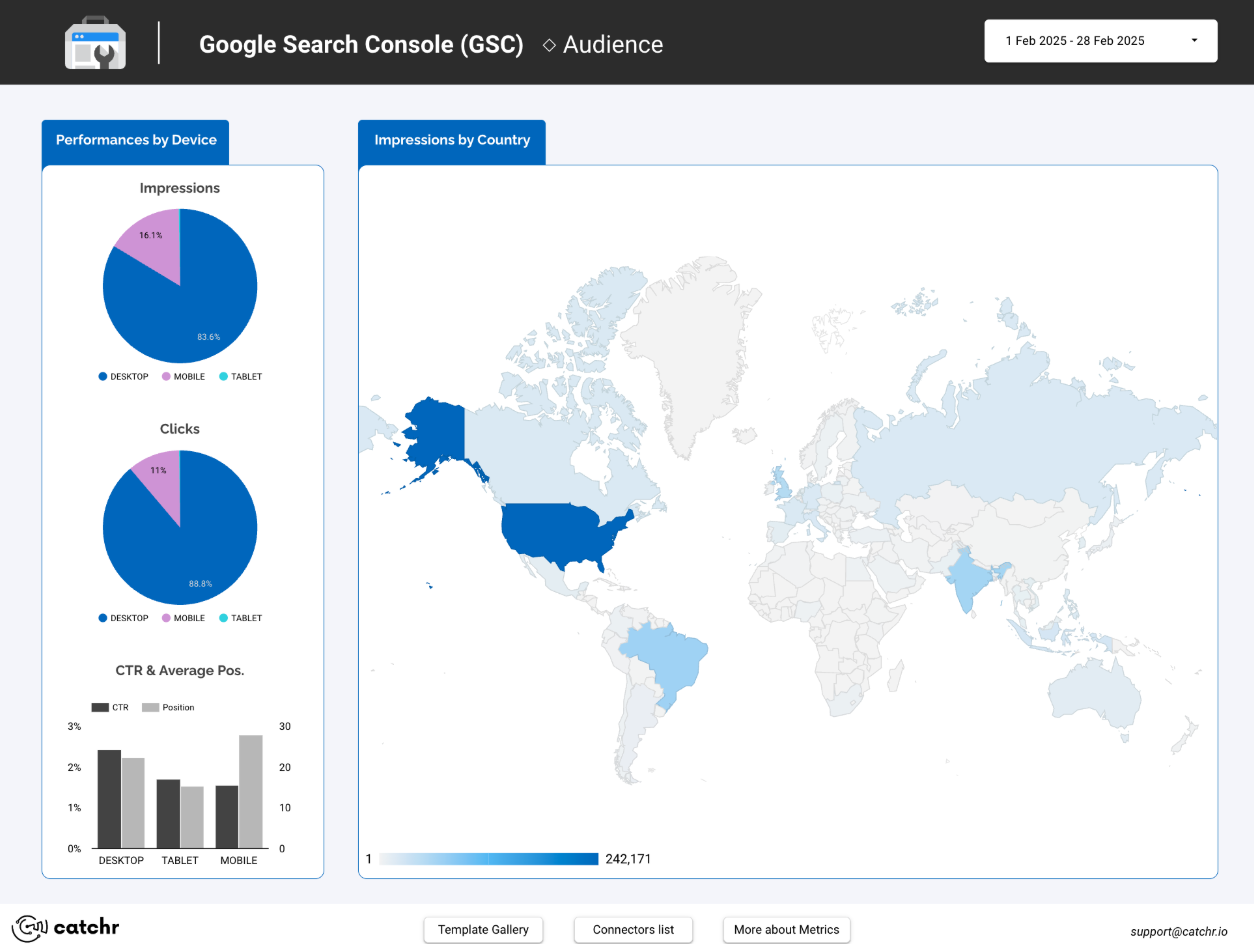Click the catchr logo icon in the footer

pos(27,928)
